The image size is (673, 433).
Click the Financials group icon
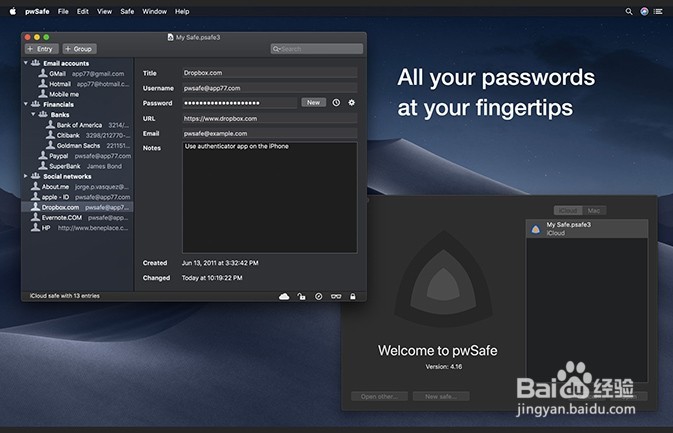[36, 104]
